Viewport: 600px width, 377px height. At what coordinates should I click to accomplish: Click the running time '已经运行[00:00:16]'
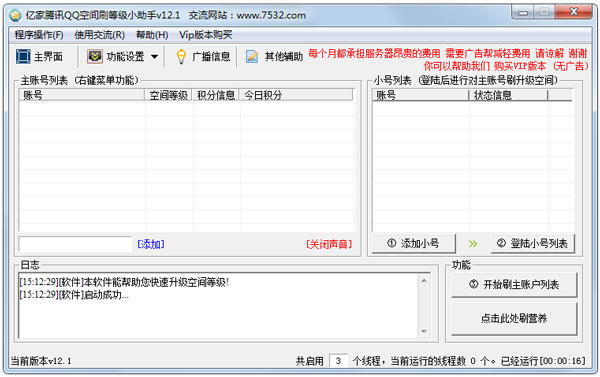click(543, 361)
